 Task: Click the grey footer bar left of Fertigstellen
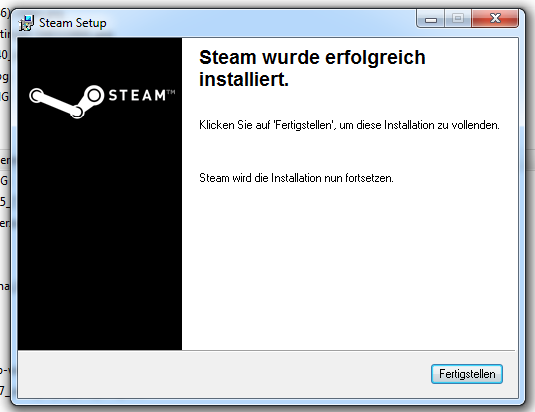click(x=223, y=374)
